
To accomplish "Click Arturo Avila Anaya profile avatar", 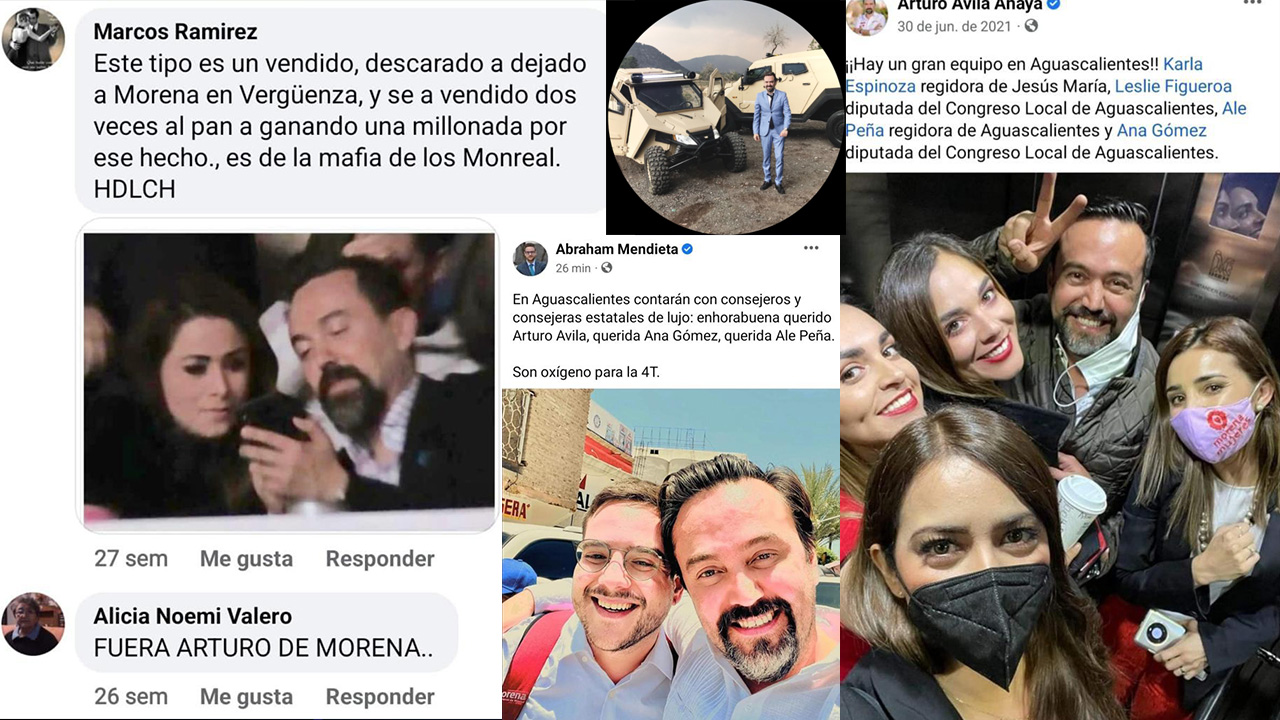I will point(867,16).
